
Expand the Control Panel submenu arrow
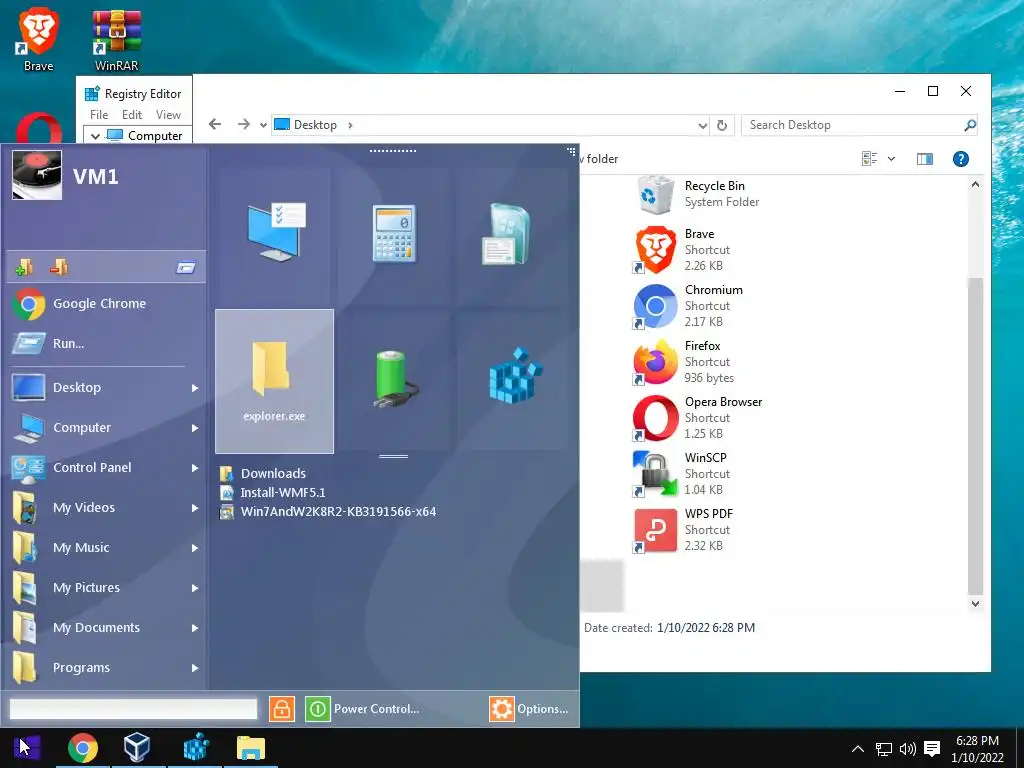coord(195,468)
